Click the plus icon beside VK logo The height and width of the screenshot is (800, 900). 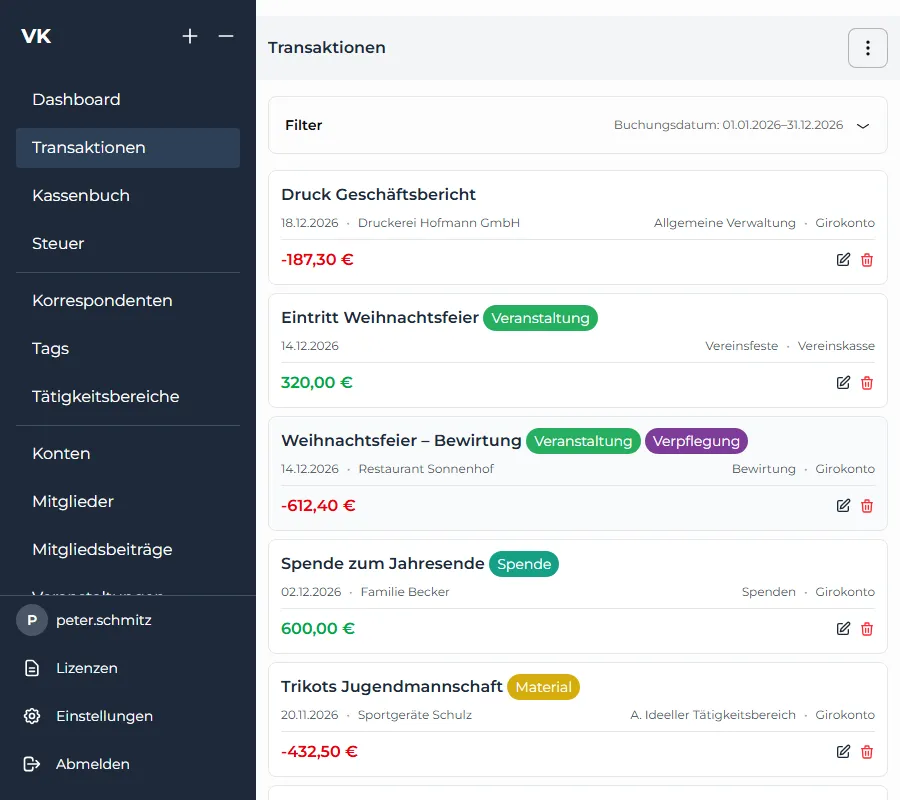[x=190, y=36]
